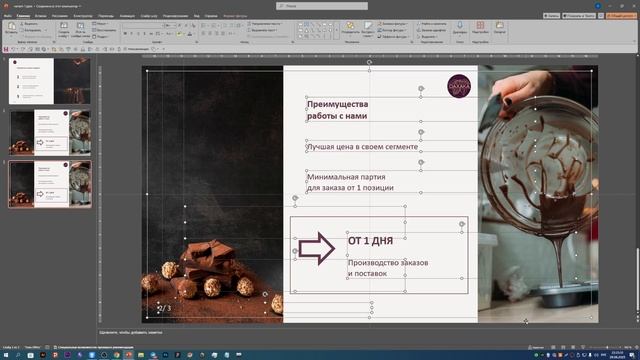The height and width of the screenshot is (360, 640).
Task: Open the Надстройки add-ins icon
Action: click(x=480, y=26)
